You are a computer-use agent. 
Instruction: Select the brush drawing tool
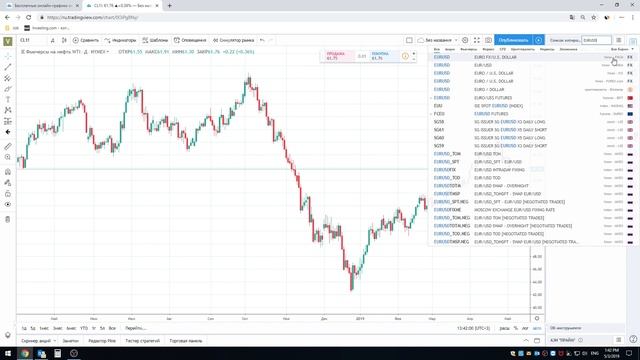8,89
